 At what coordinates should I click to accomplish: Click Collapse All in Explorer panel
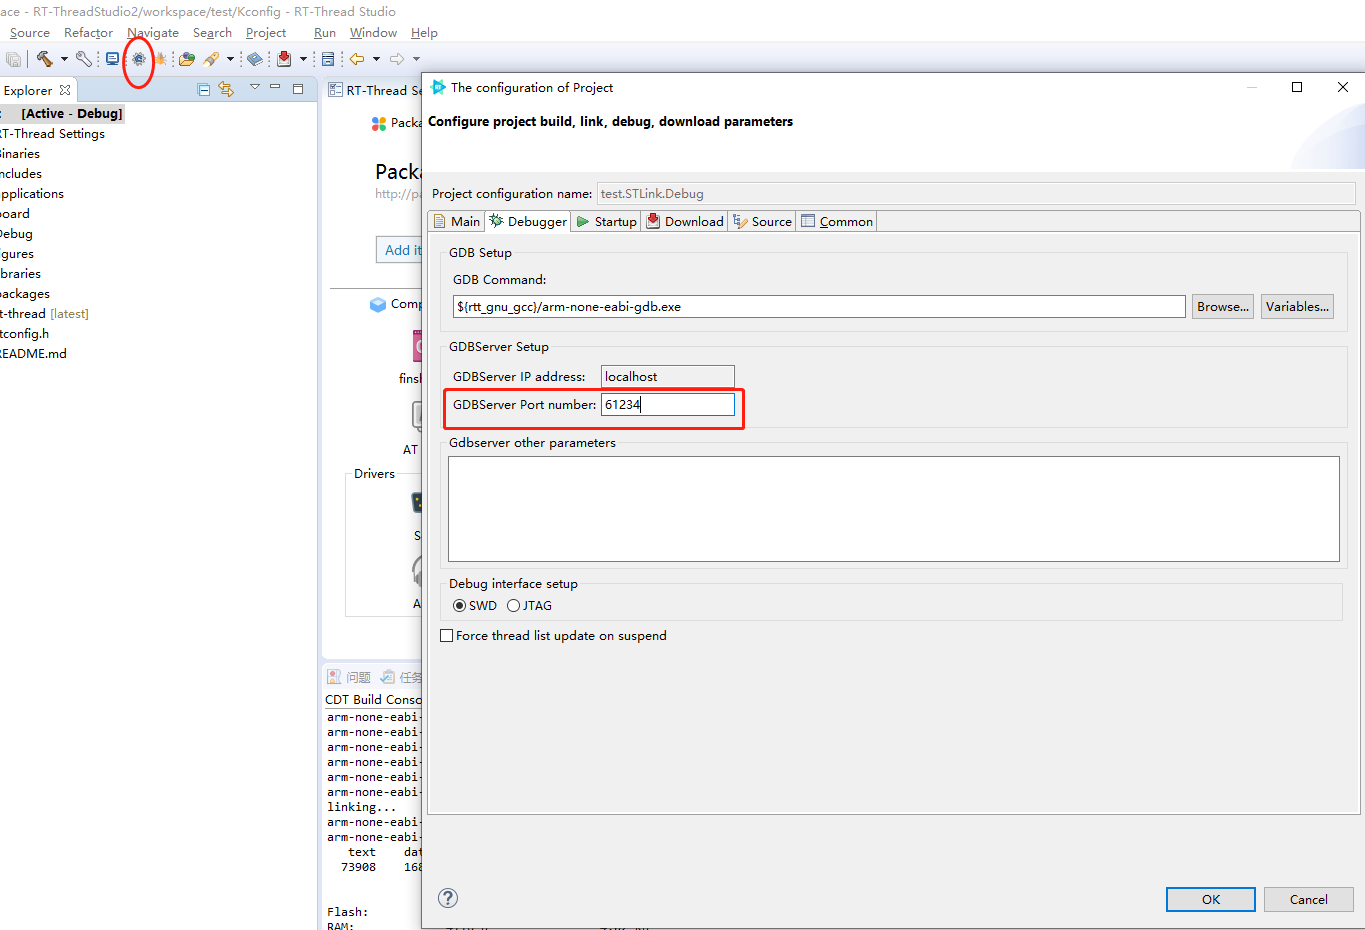tap(204, 89)
